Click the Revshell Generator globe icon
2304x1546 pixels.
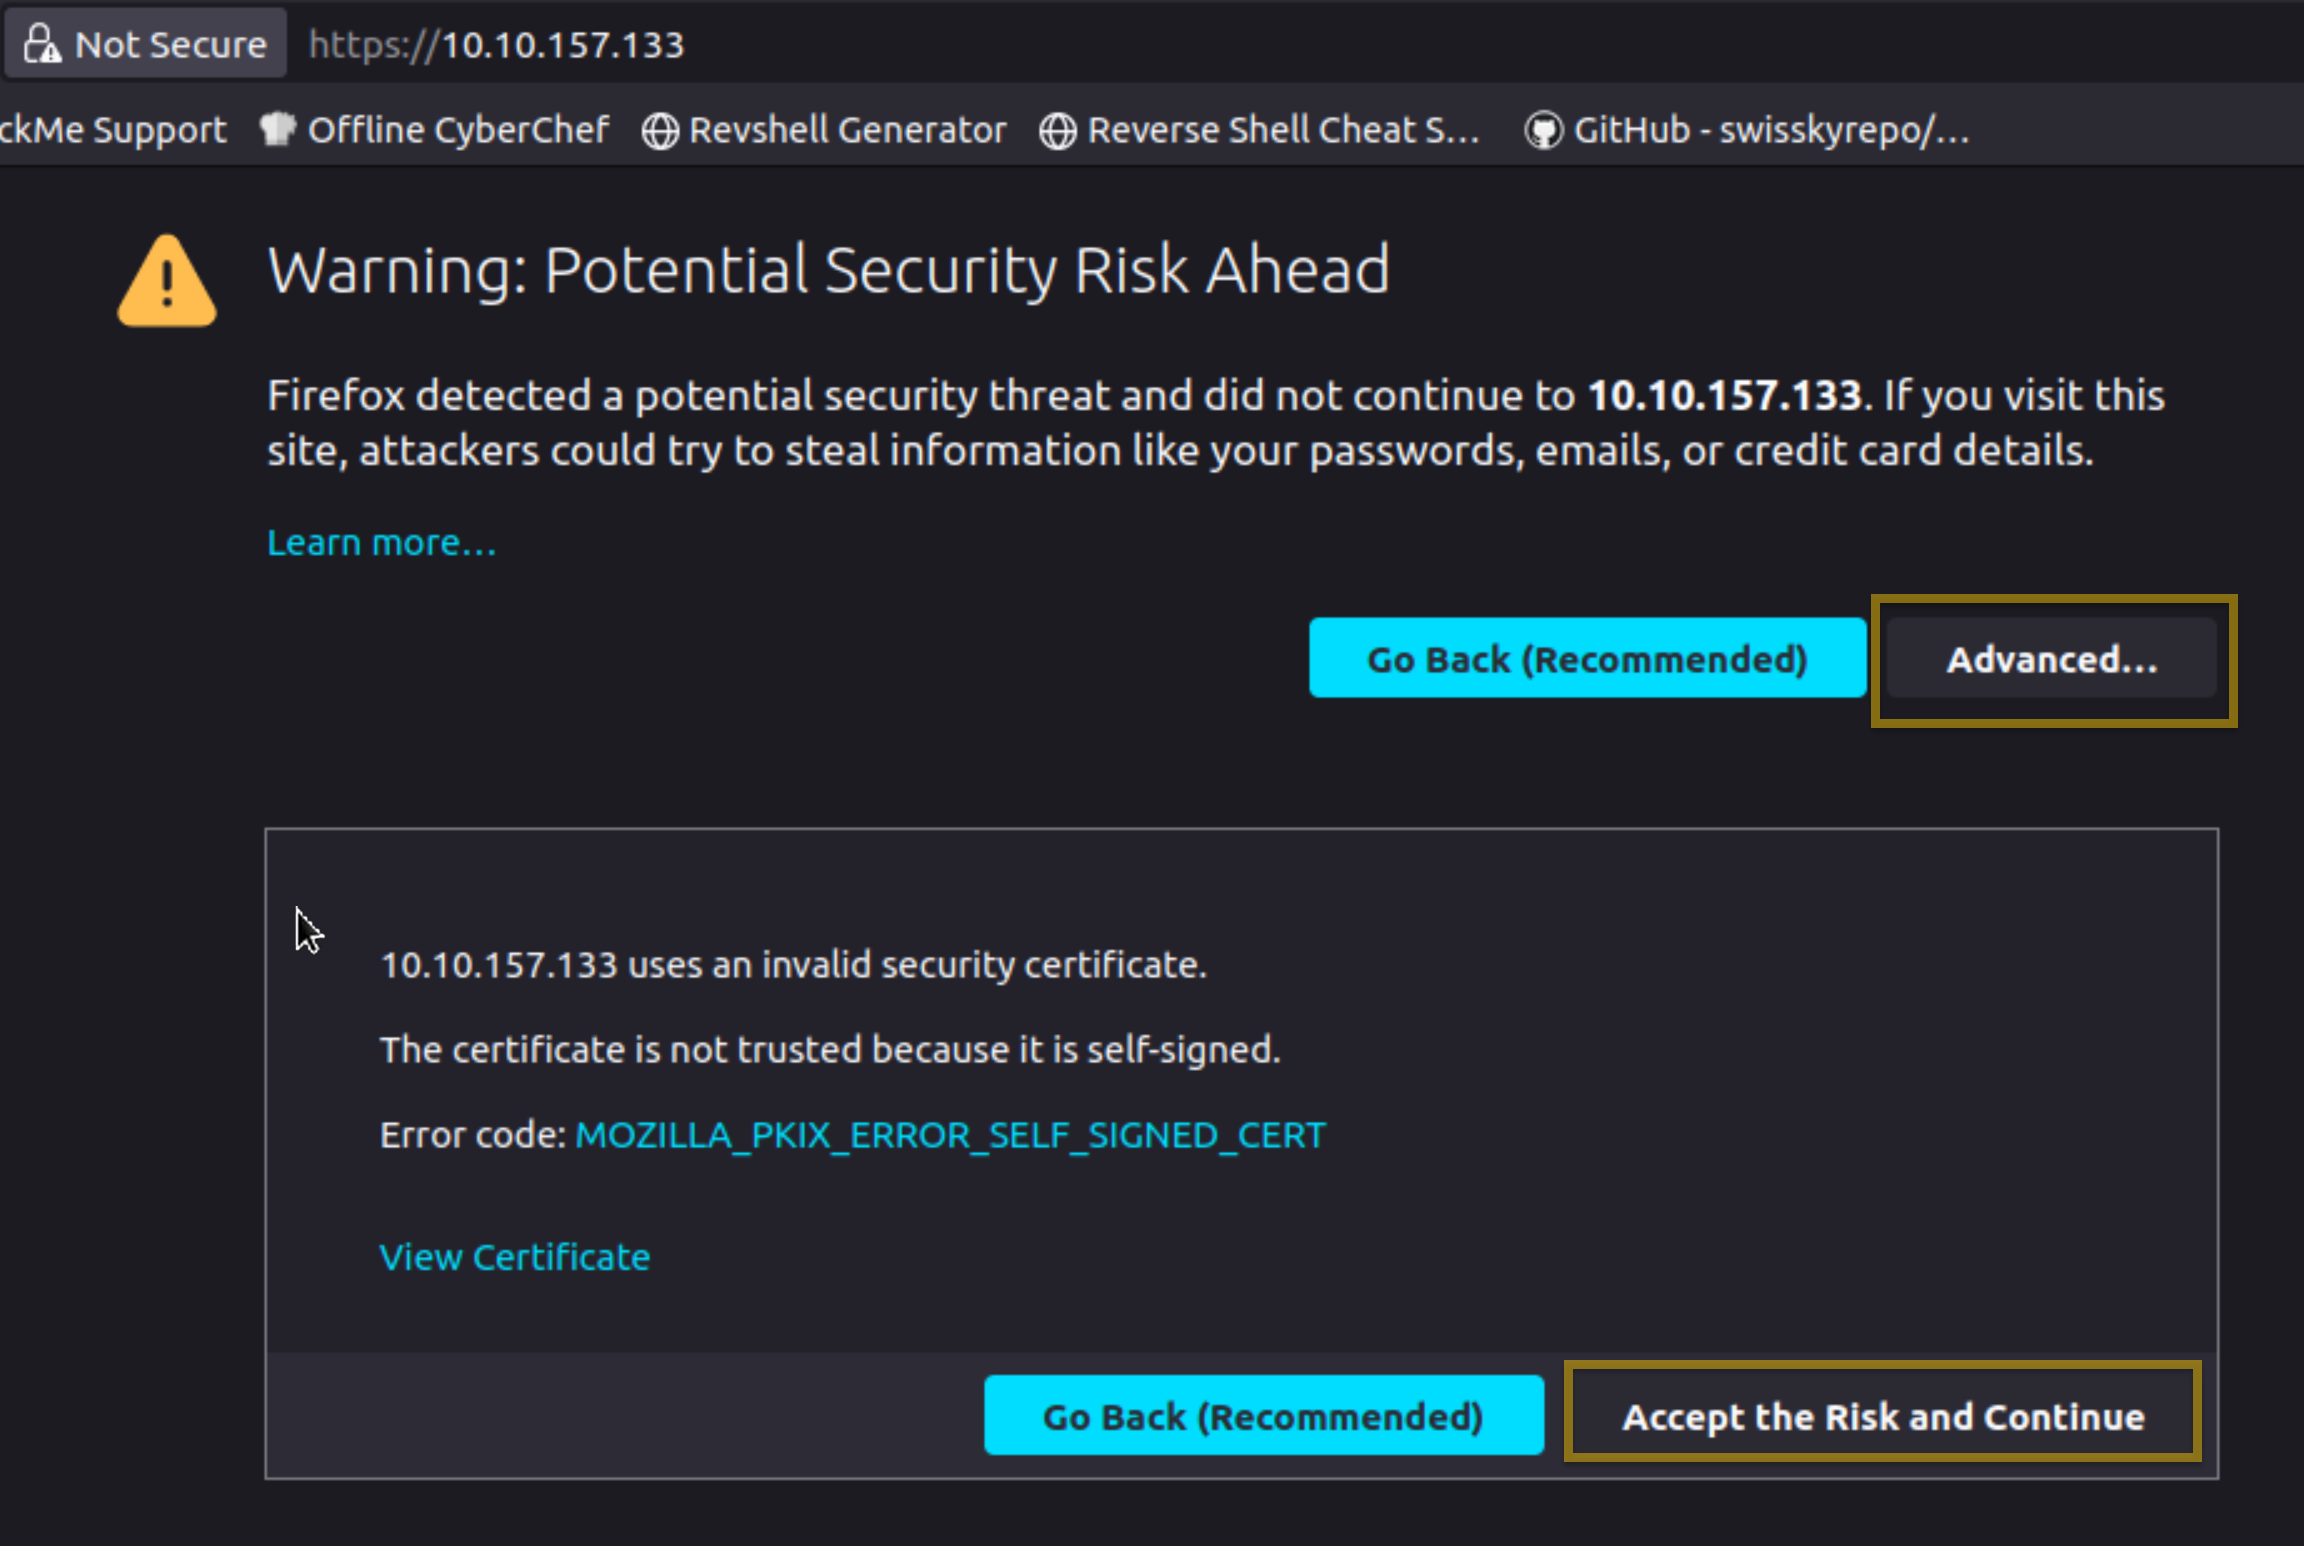pyautogui.click(x=660, y=130)
